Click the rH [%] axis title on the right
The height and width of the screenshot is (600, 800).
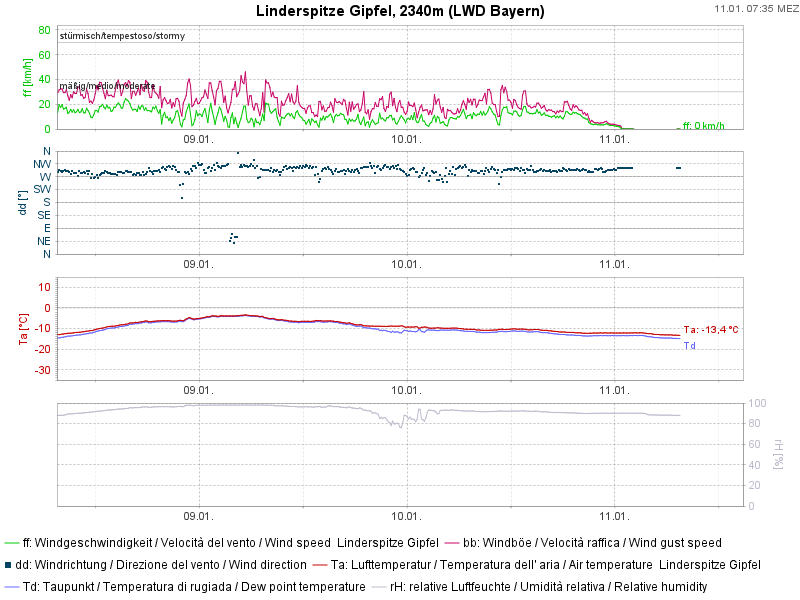[x=778, y=455]
